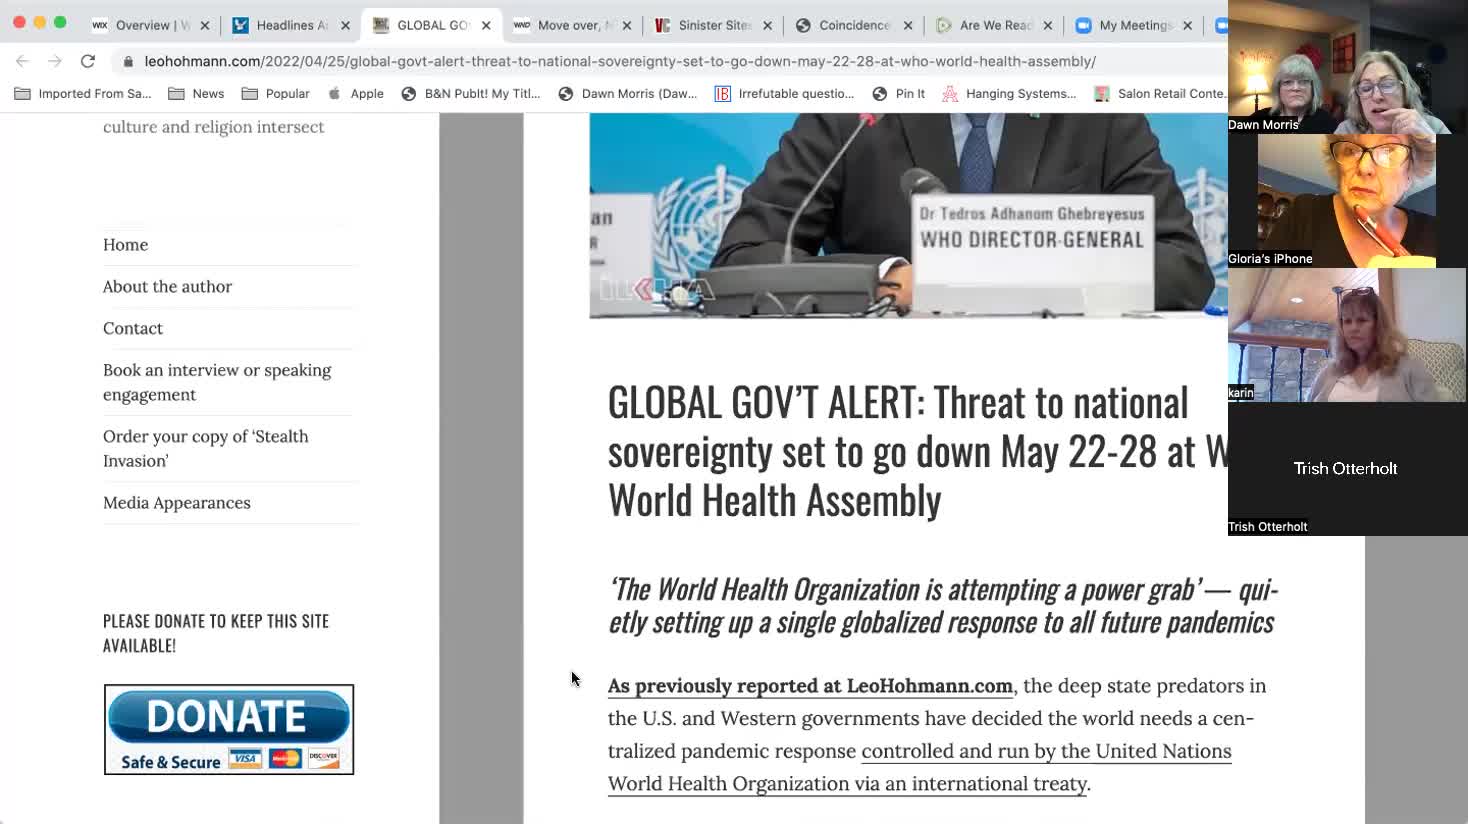The image size is (1468, 824).
Task: Close the Headlines tab
Action: point(346,26)
